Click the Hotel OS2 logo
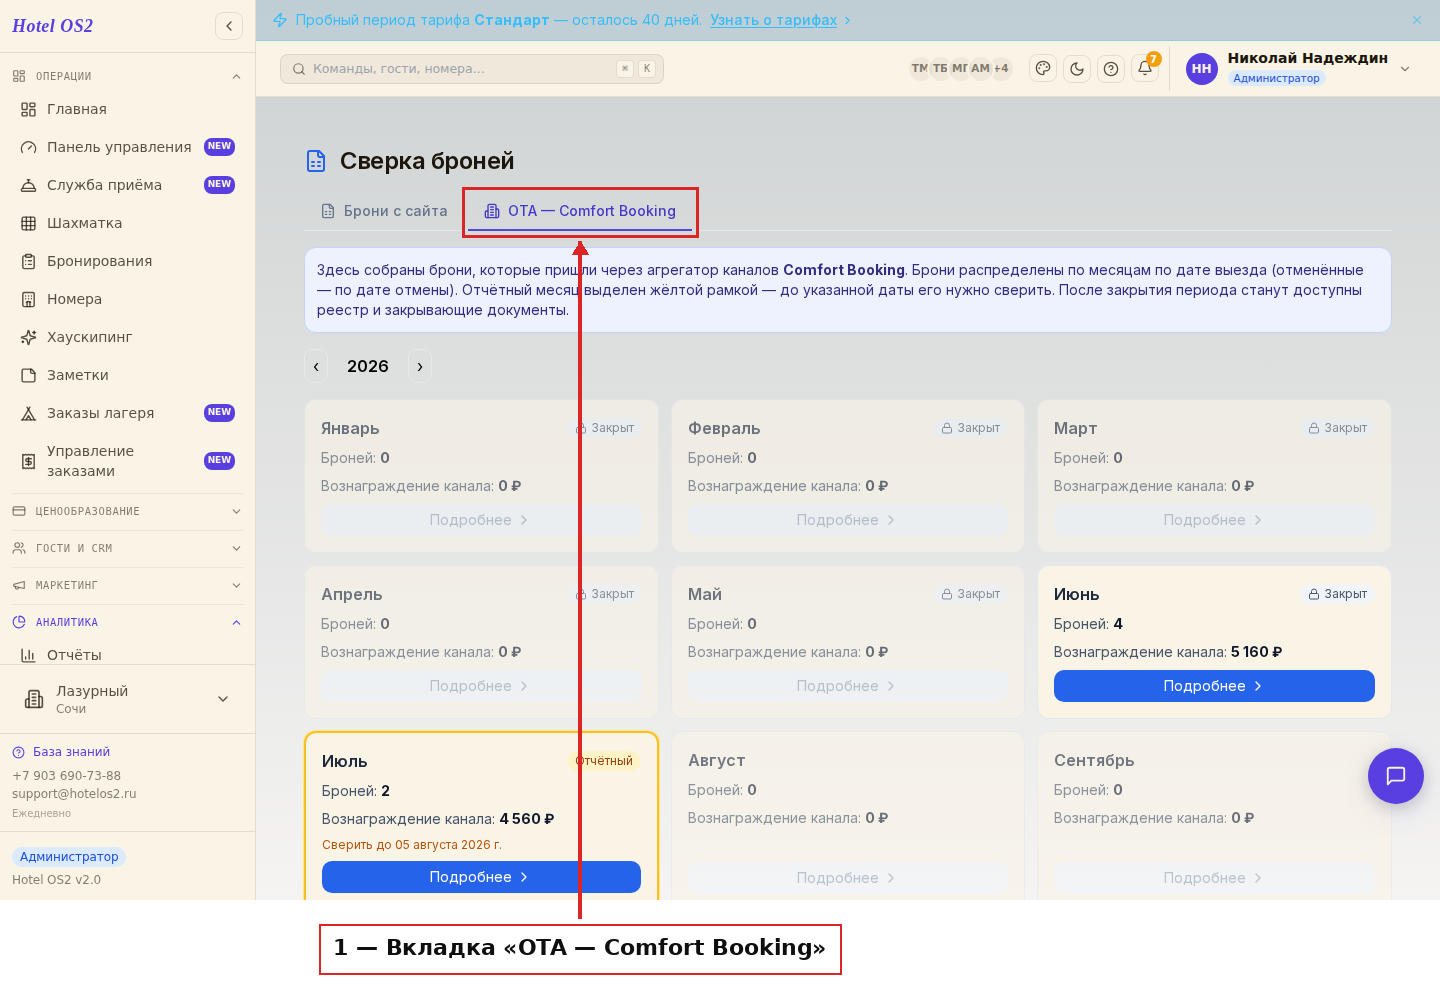Viewport: 1440px width, 998px height. click(53, 26)
